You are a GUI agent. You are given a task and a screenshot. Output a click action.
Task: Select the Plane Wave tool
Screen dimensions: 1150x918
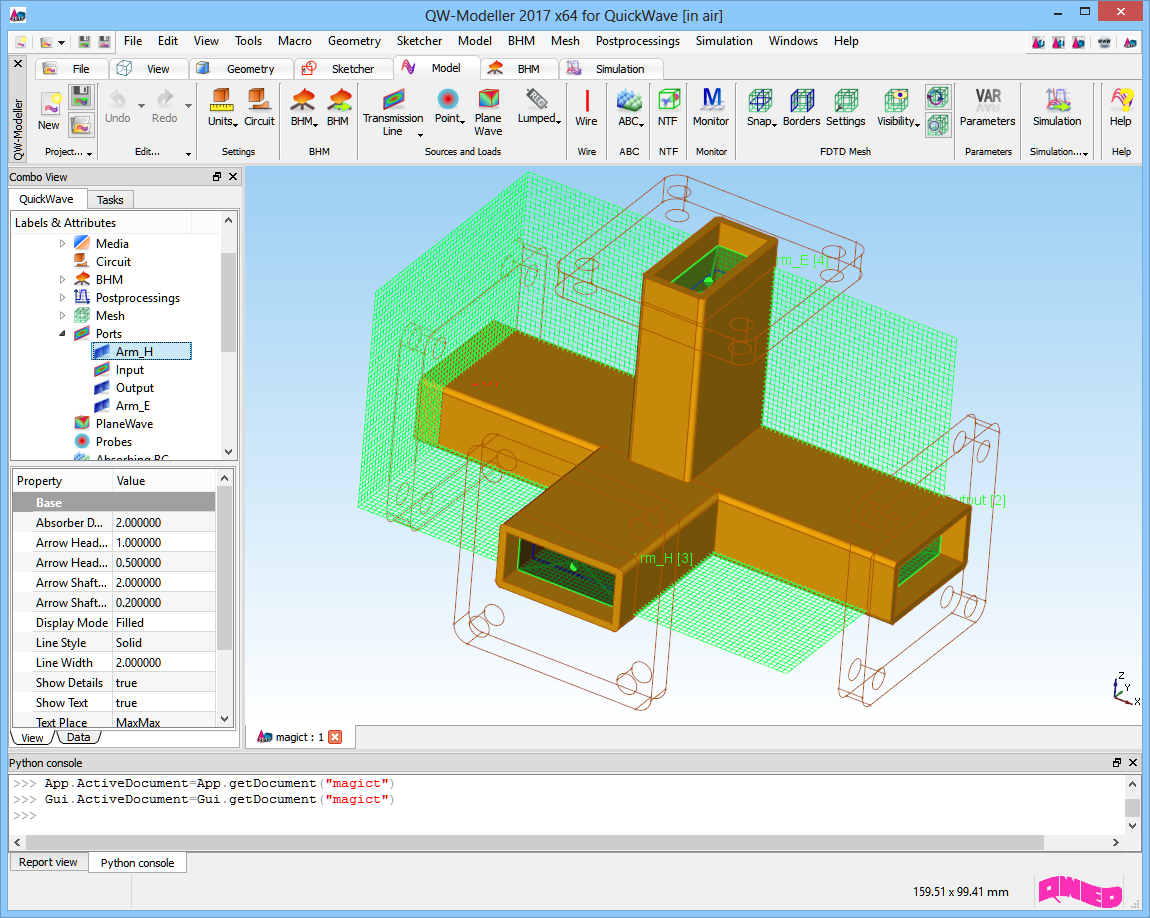pyautogui.click(x=488, y=112)
